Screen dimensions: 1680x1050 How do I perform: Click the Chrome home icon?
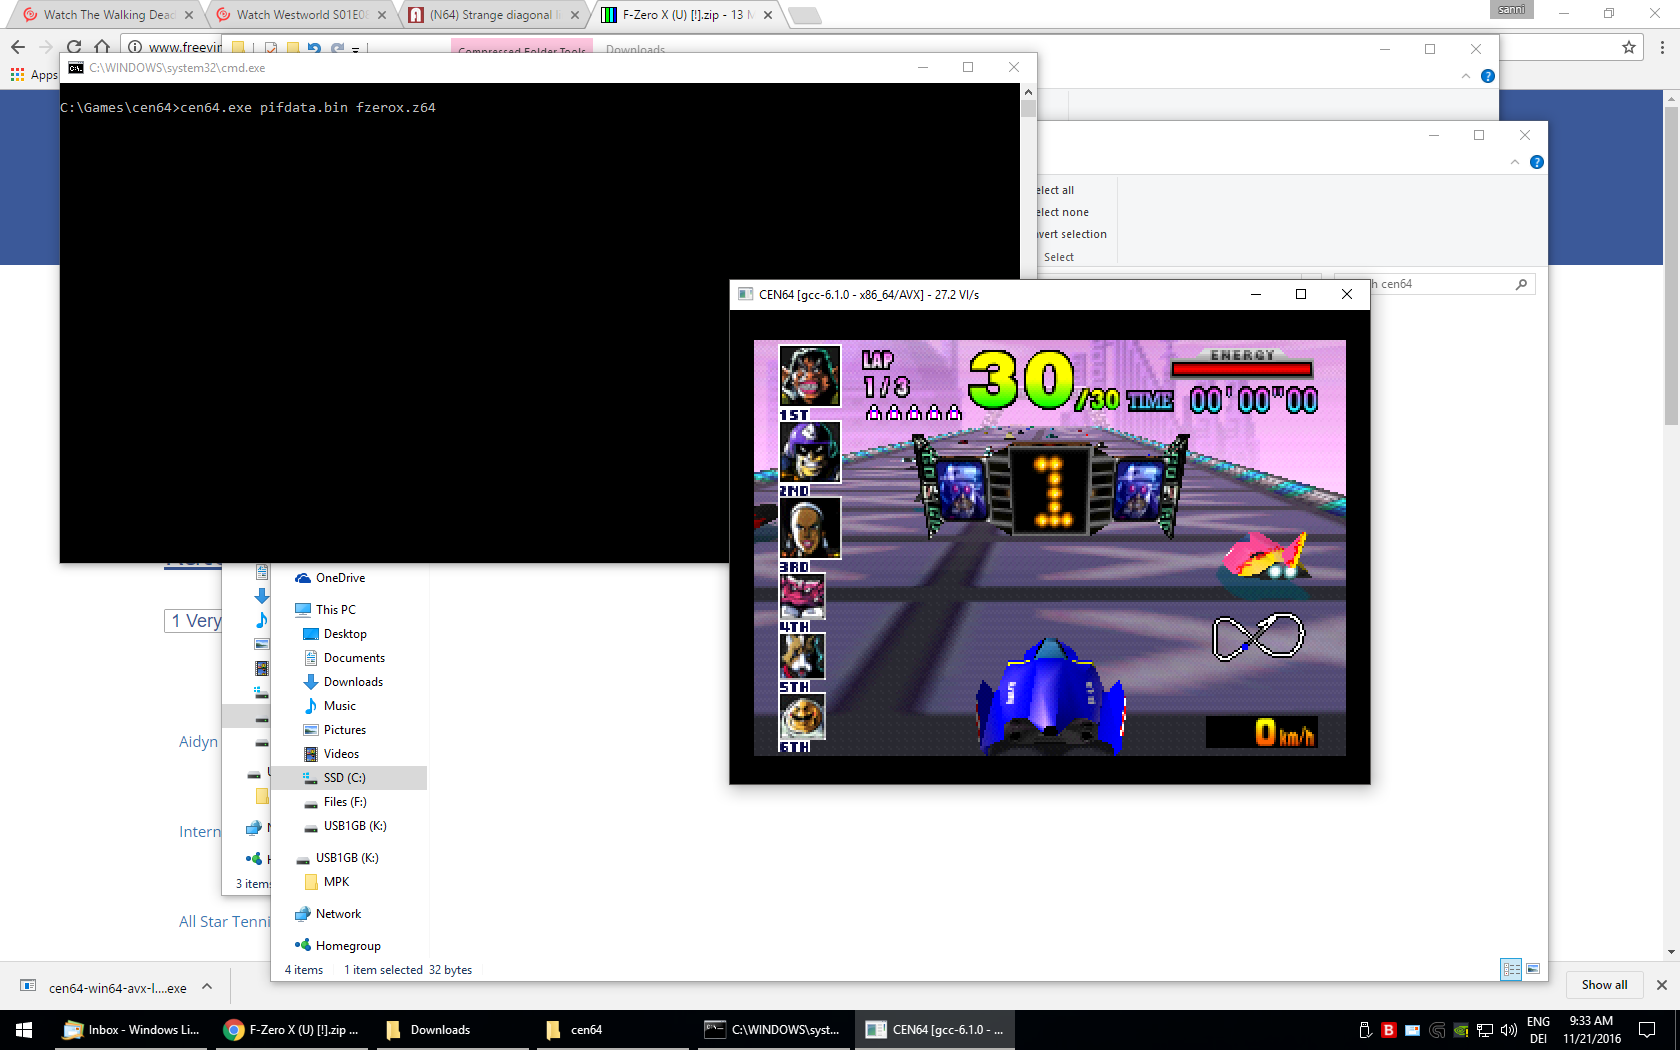(x=102, y=47)
